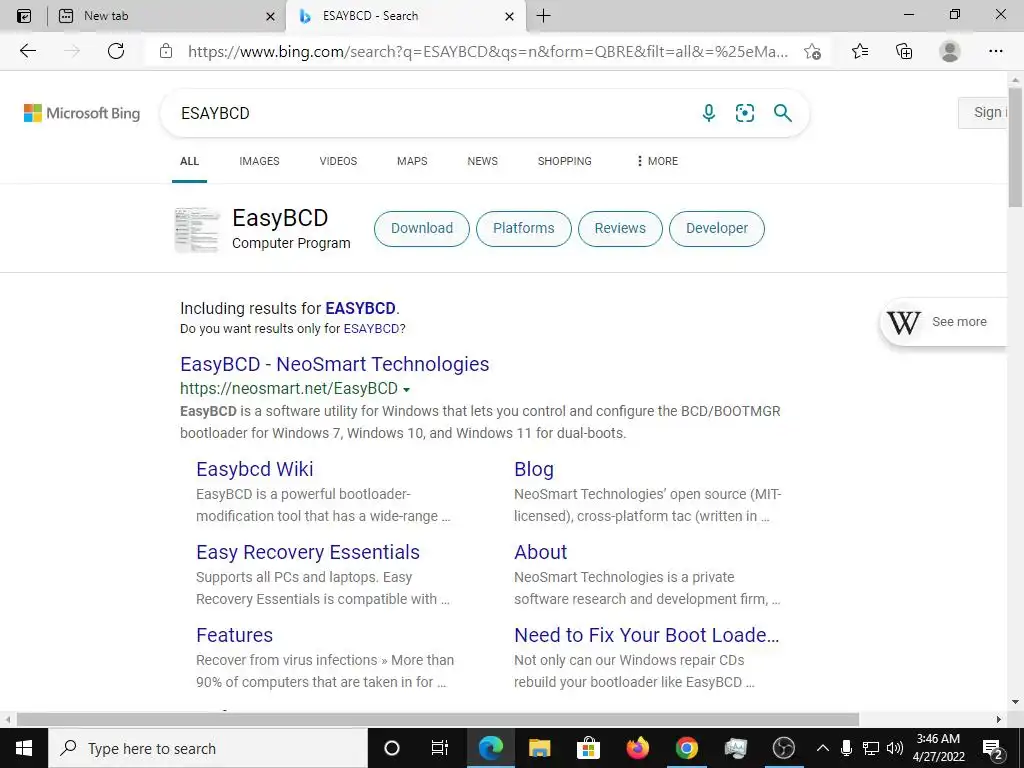Switch to the SHOPPING tab
Image resolution: width=1024 pixels, height=768 pixels.
(565, 161)
